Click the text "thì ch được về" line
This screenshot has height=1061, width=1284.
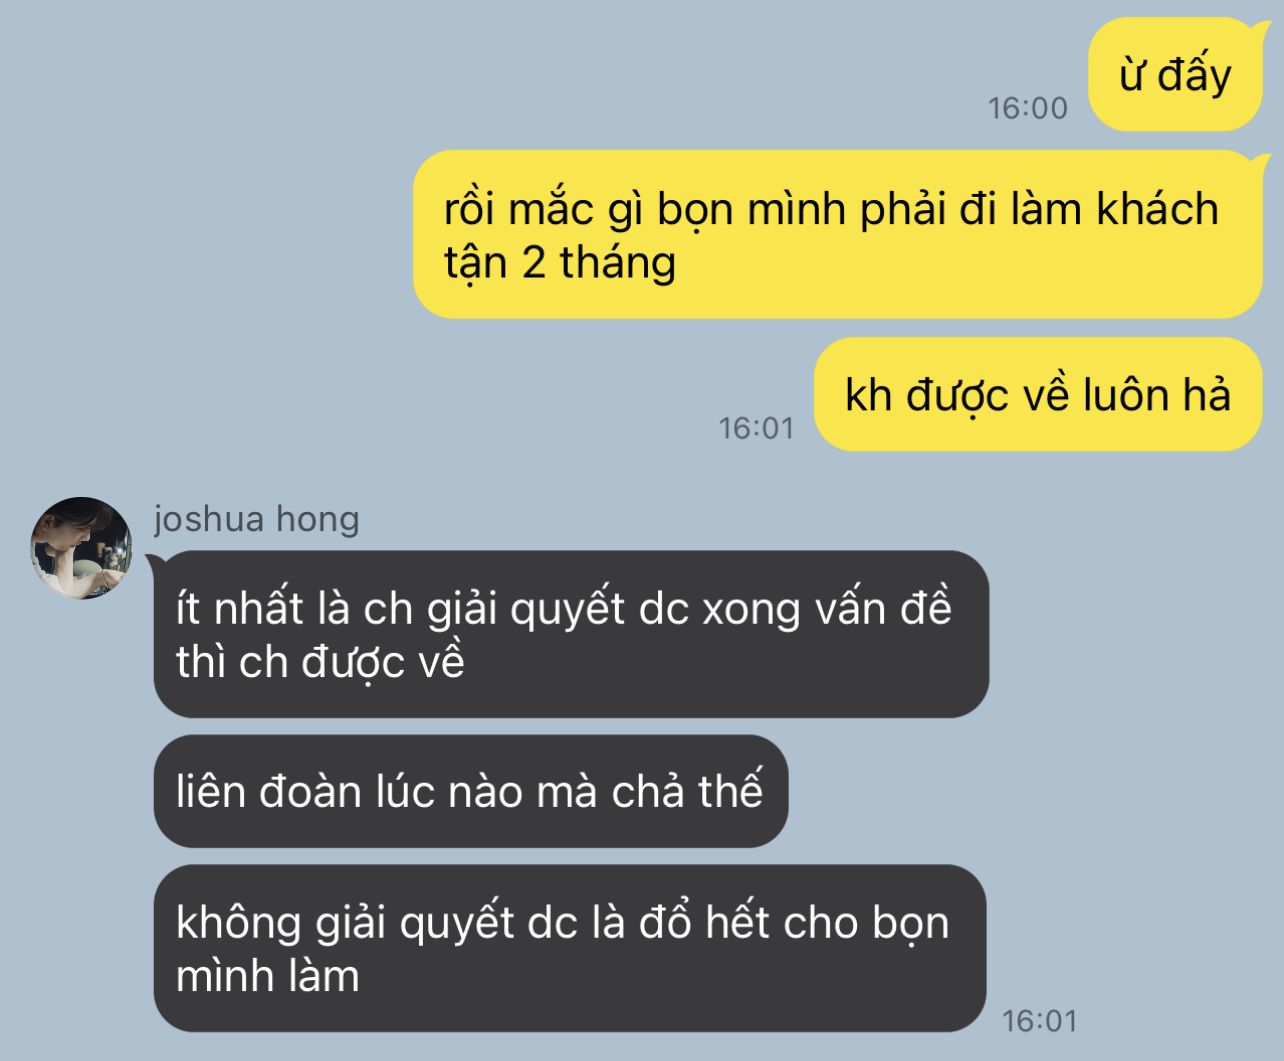point(320,662)
